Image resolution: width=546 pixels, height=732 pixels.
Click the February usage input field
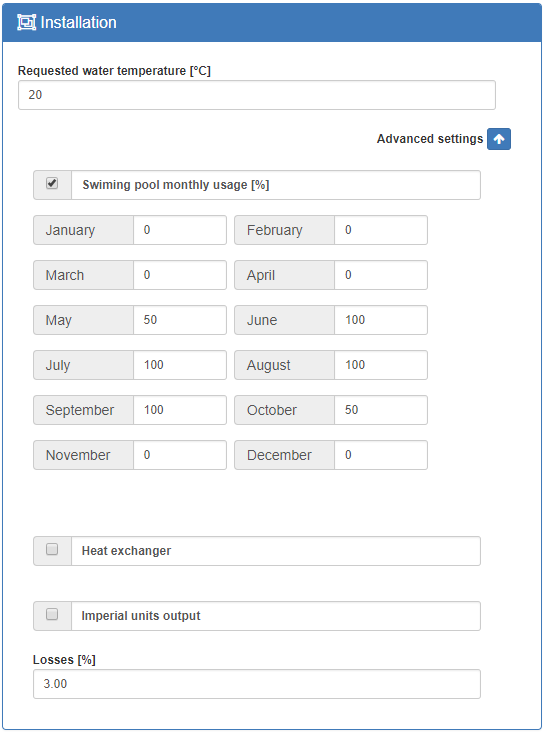click(381, 230)
